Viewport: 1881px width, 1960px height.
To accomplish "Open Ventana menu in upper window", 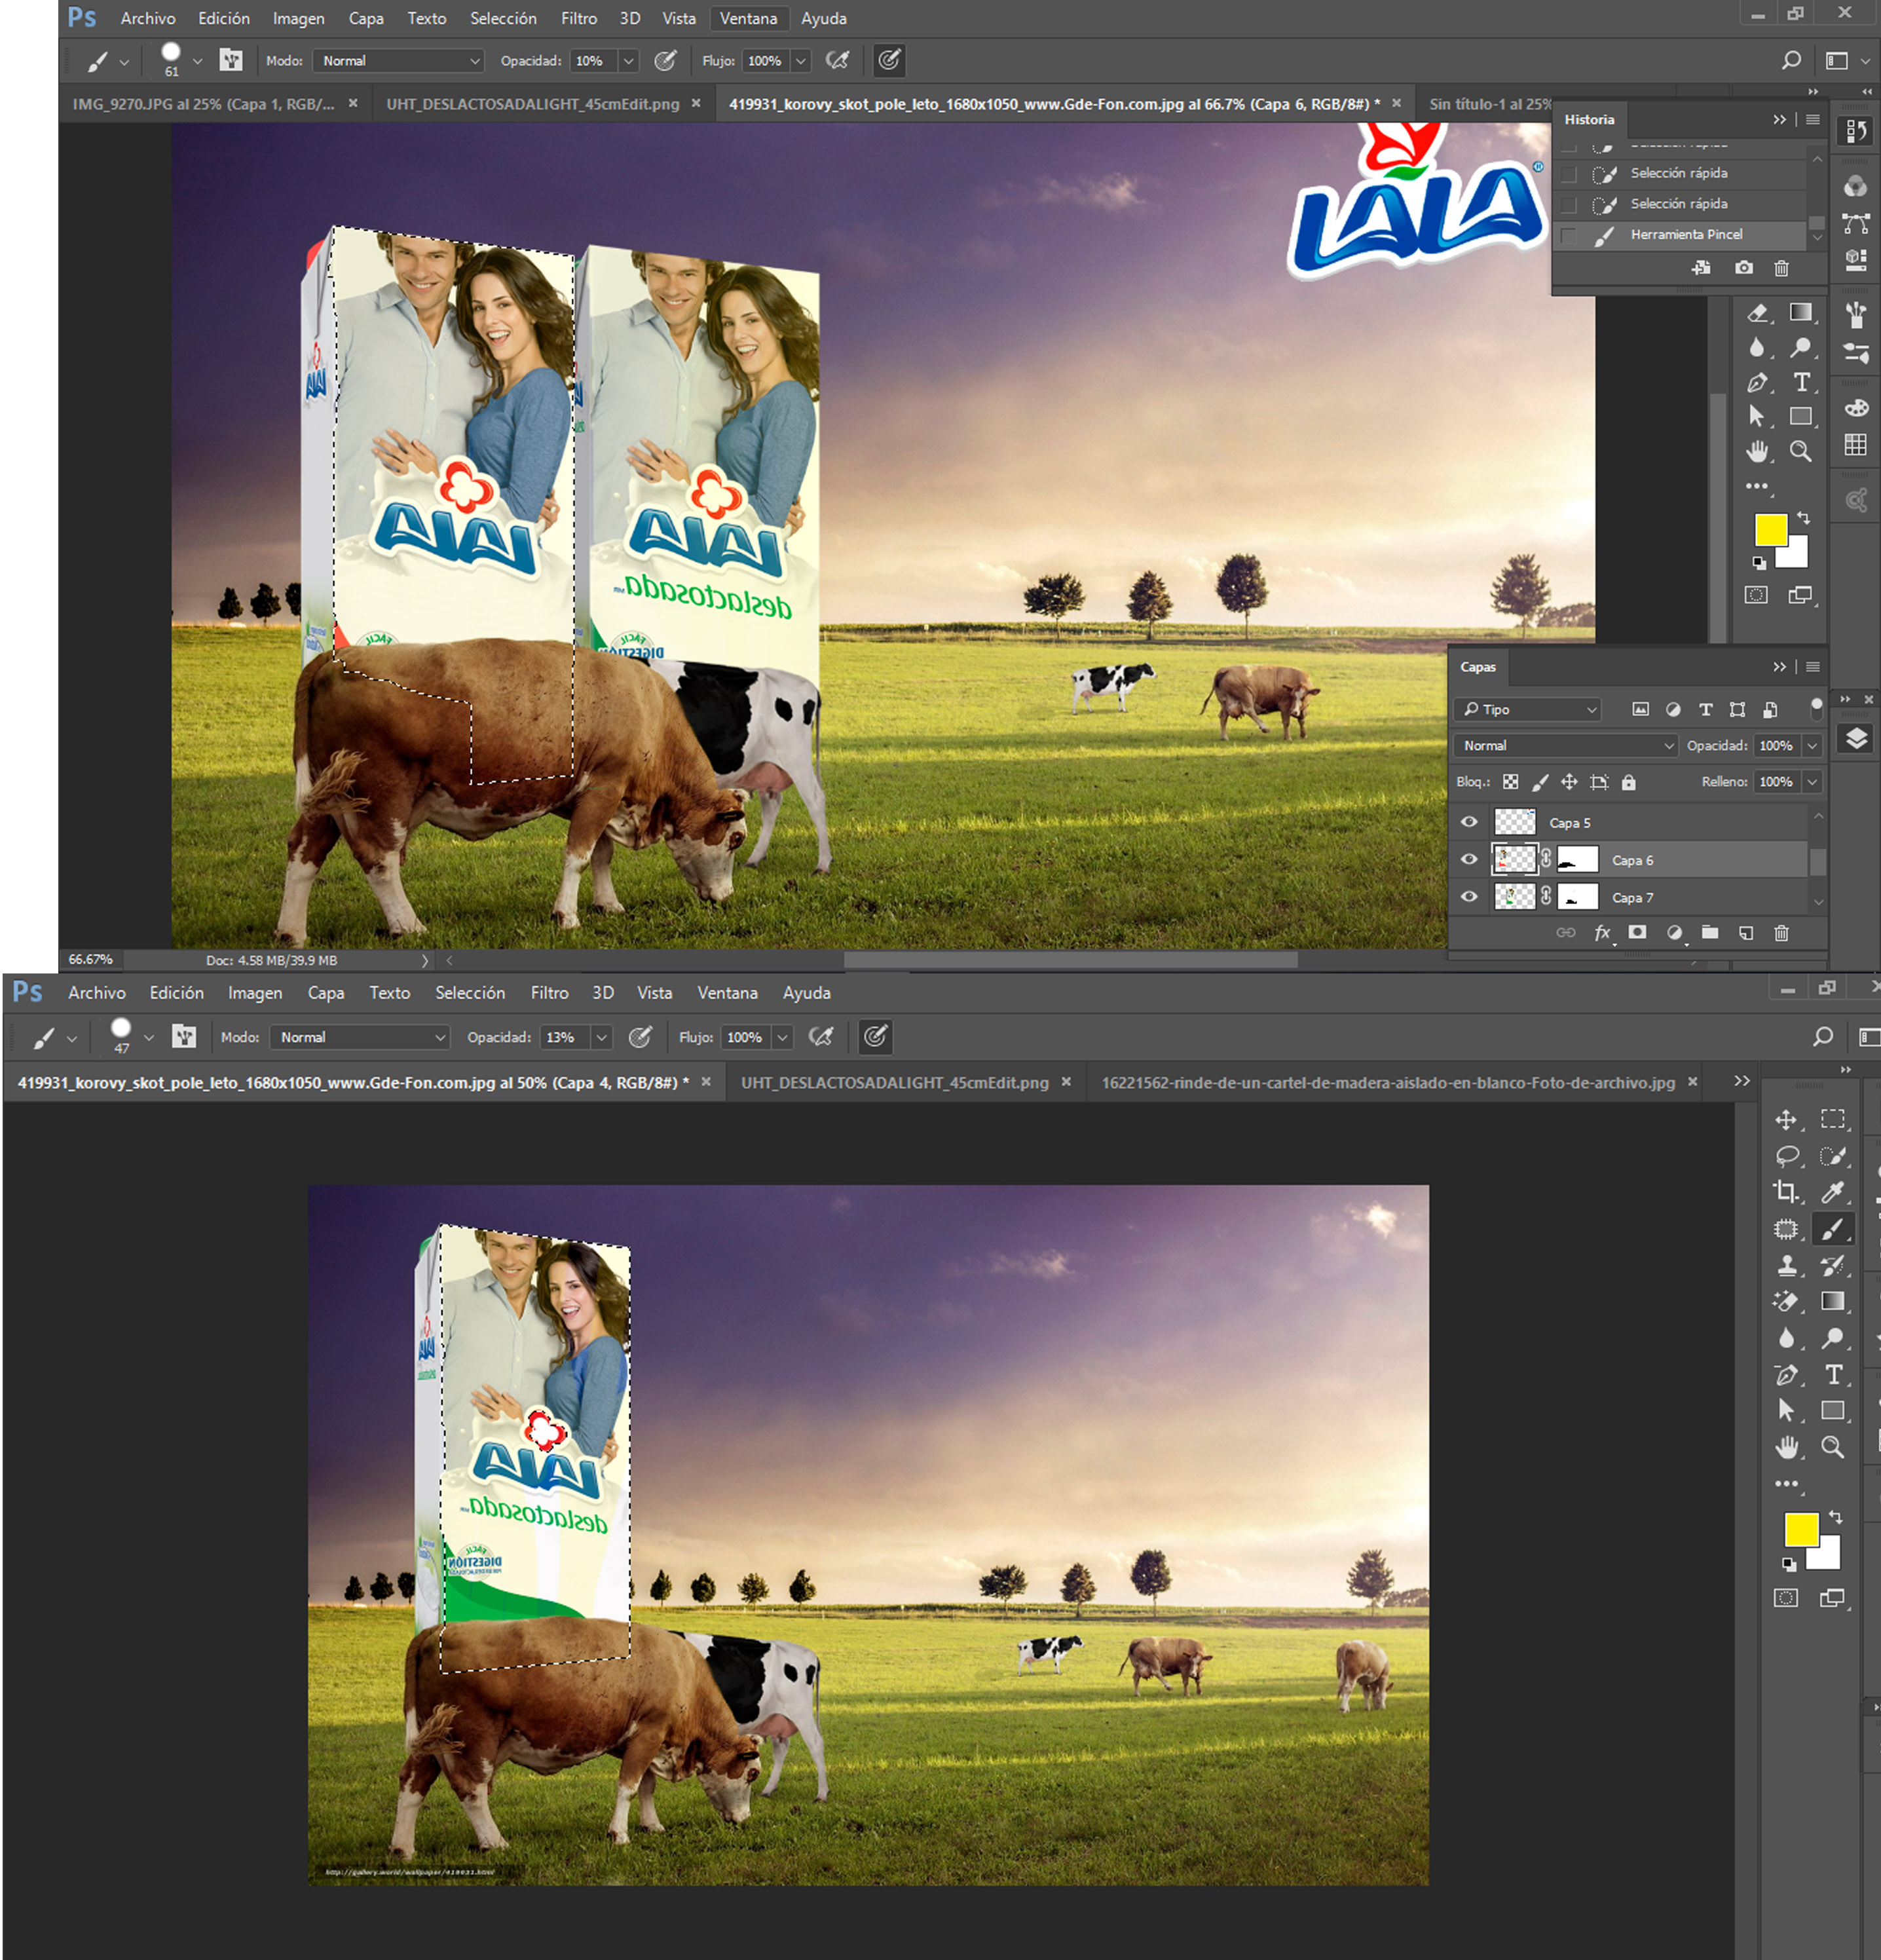I will click(748, 18).
